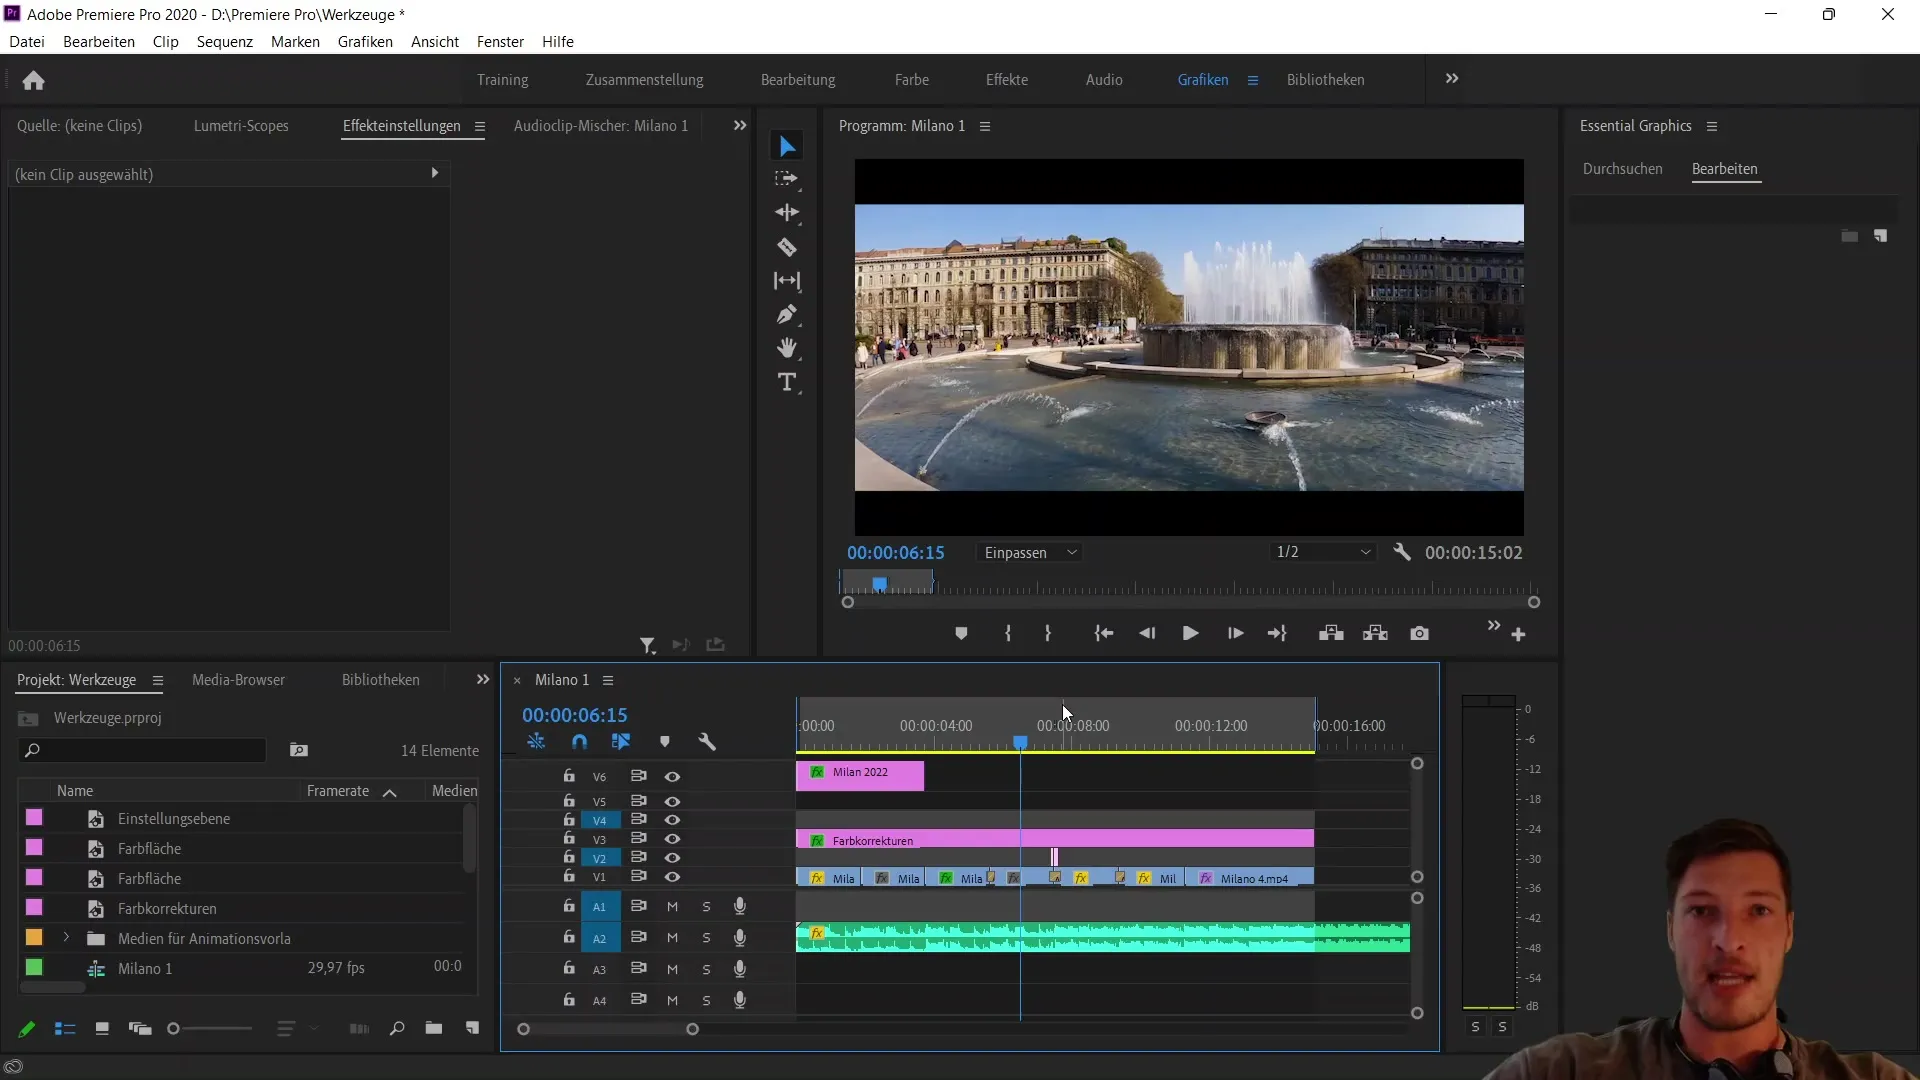Adjust Project panel thumbnail zoom slider

coord(173,1029)
